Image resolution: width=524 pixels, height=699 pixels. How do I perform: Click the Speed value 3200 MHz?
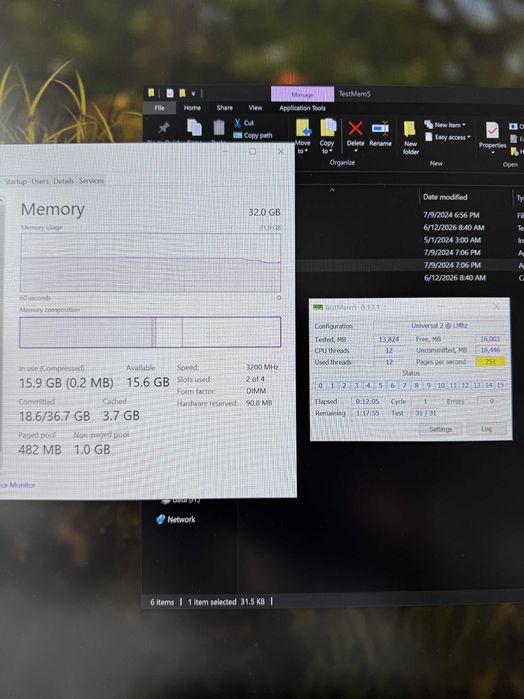[x=262, y=367]
